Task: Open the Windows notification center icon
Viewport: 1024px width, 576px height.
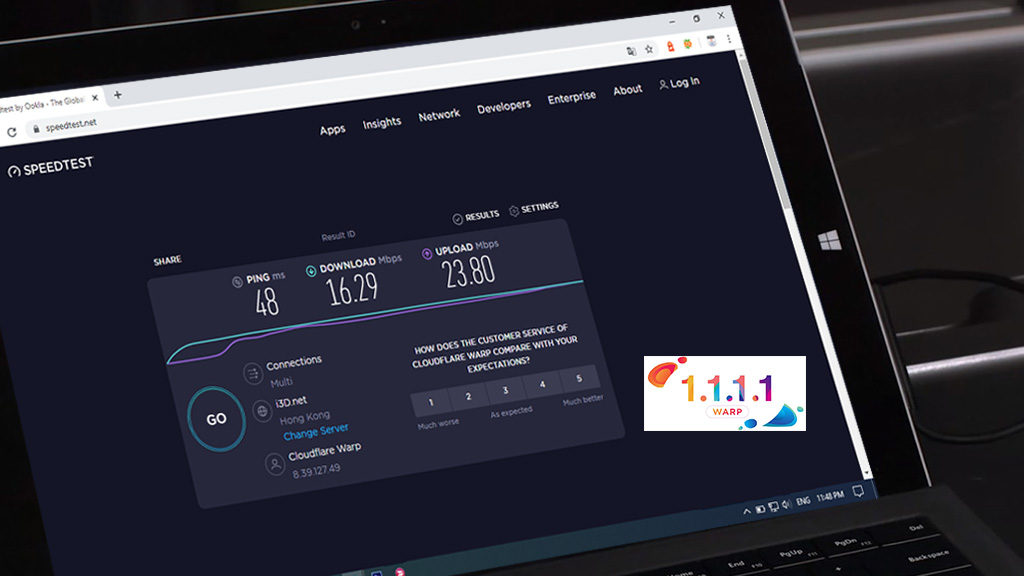Action: click(858, 491)
